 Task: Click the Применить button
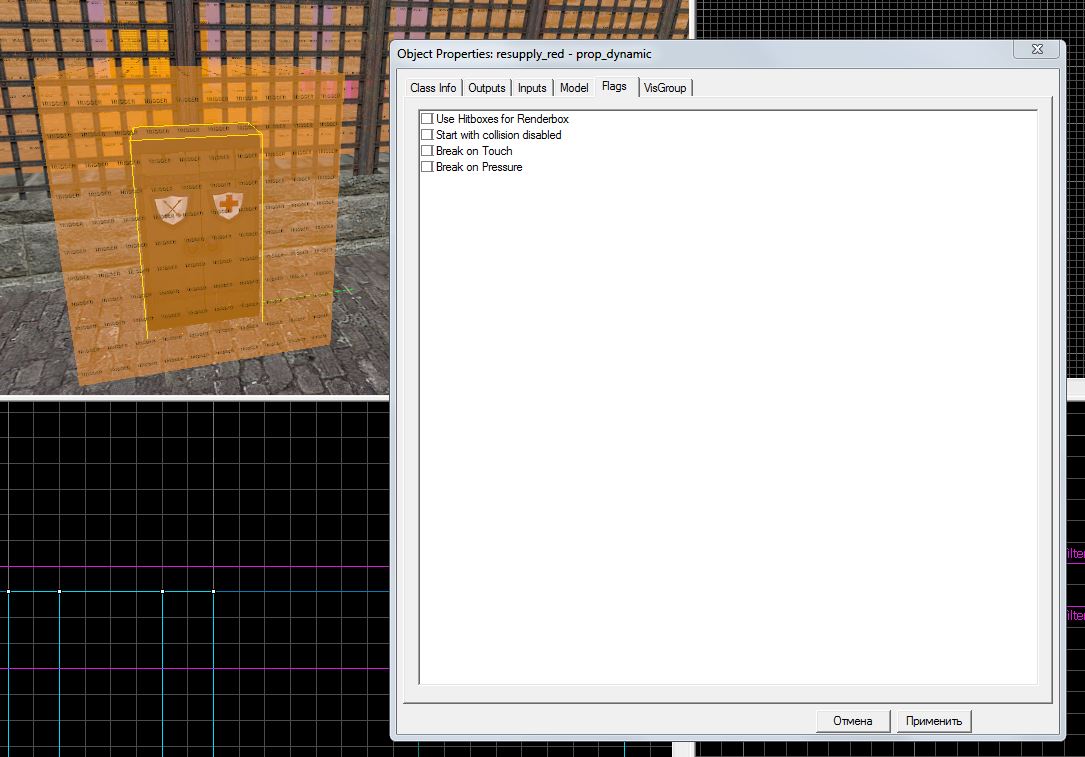tap(933, 721)
